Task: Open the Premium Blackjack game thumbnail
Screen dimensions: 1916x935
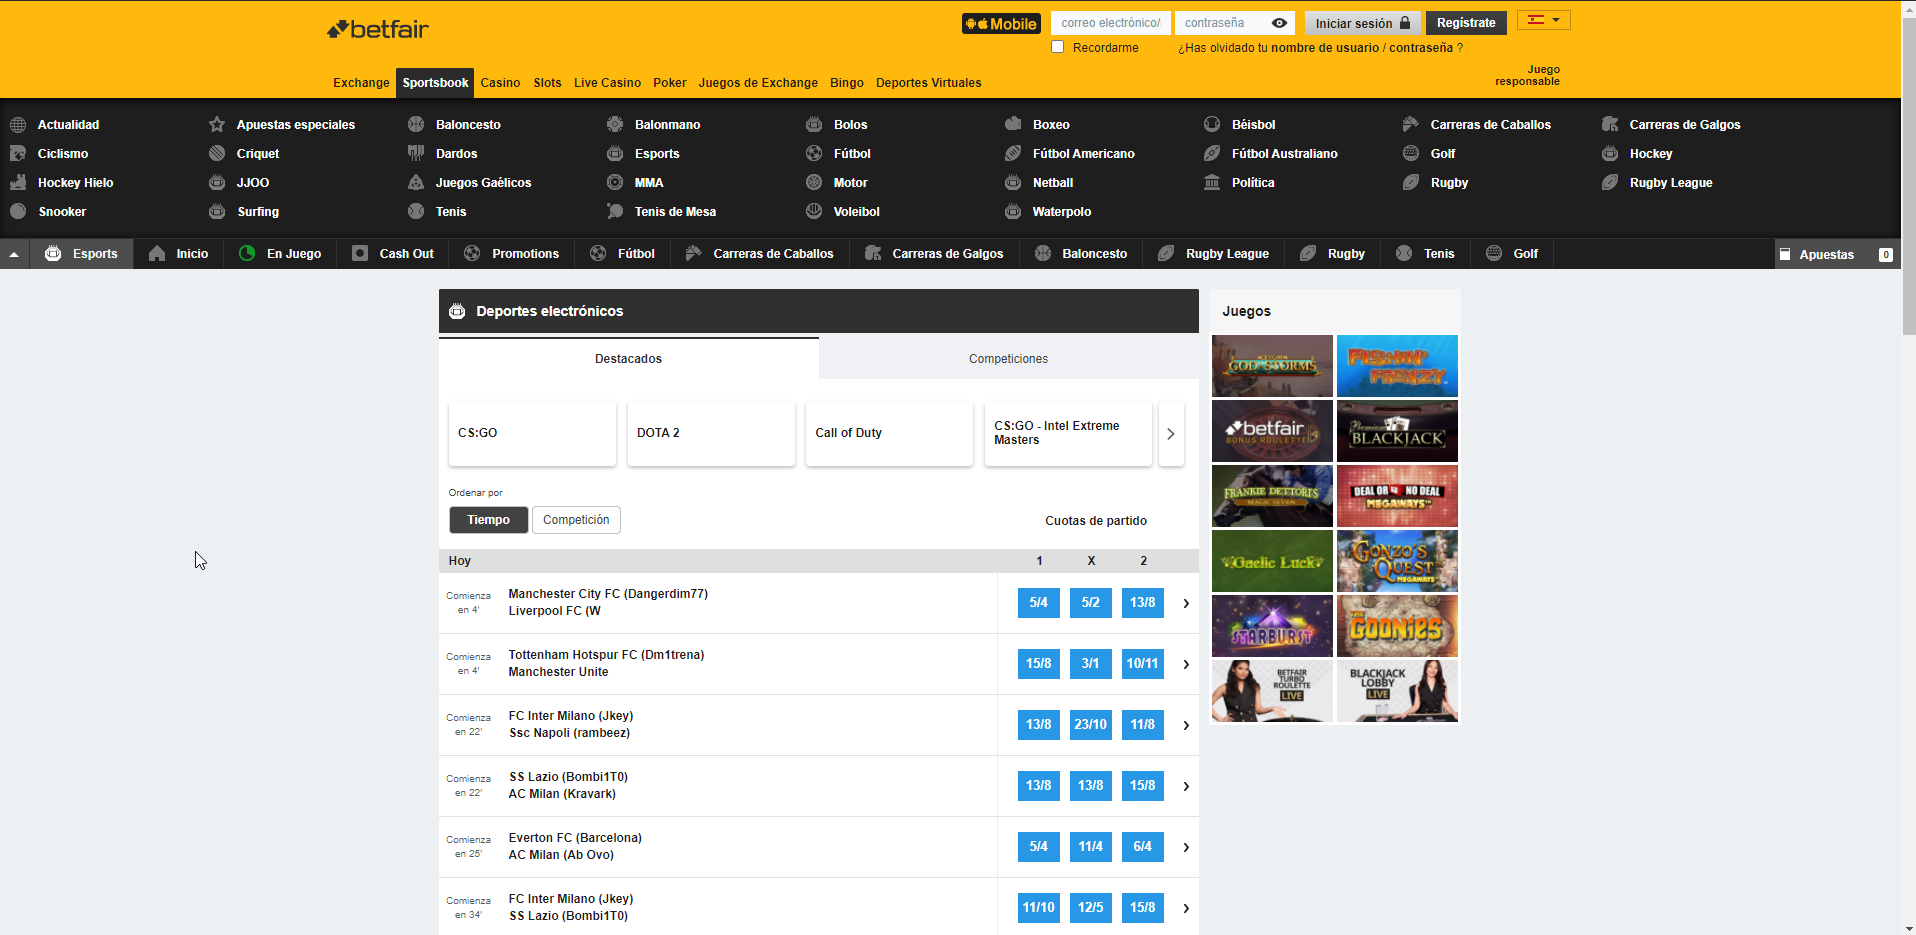Action: click(1397, 431)
